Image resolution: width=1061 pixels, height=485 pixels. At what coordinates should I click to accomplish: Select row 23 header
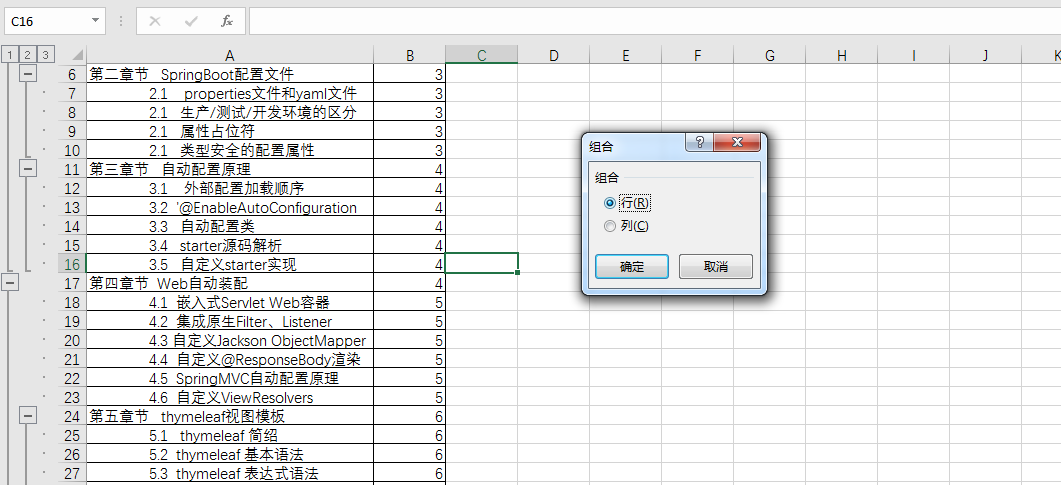[72, 396]
